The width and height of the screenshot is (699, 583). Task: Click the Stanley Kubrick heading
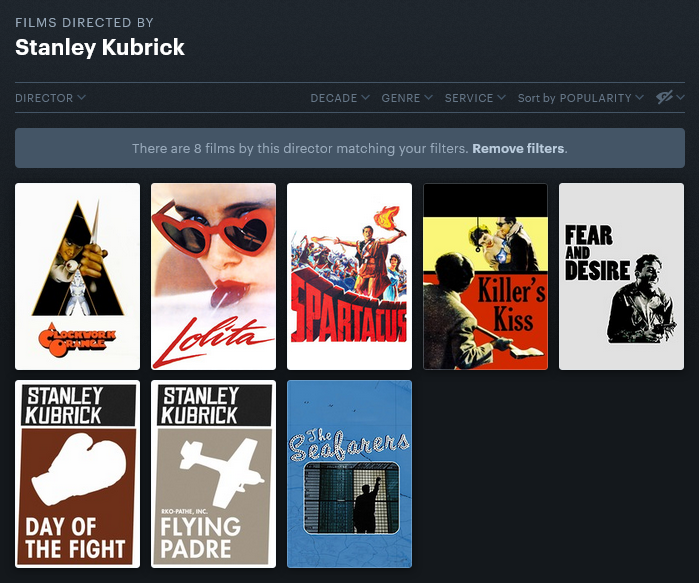(100, 48)
